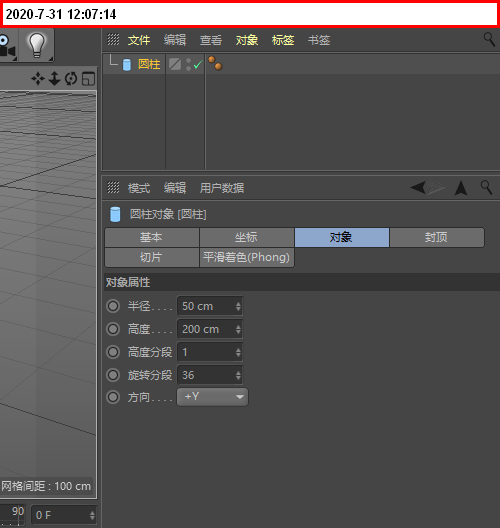500x528 pixels.
Task: Click the cylinder object icon in the tree
Action: 127,64
